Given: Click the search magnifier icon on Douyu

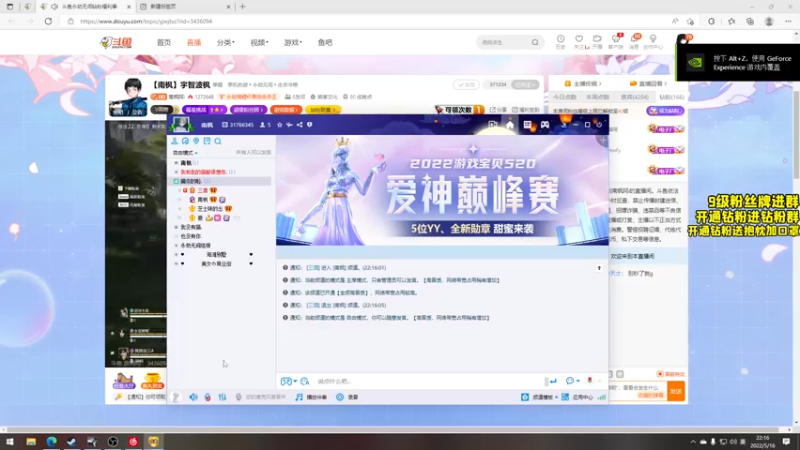Looking at the screenshot, I should point(535,42).
